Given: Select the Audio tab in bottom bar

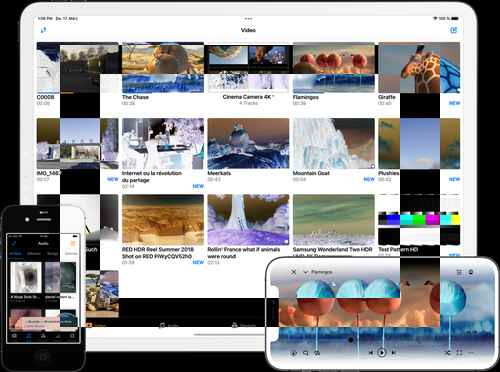Looking at the screenshot, I should pyautogui.click(x=169, y=325).
